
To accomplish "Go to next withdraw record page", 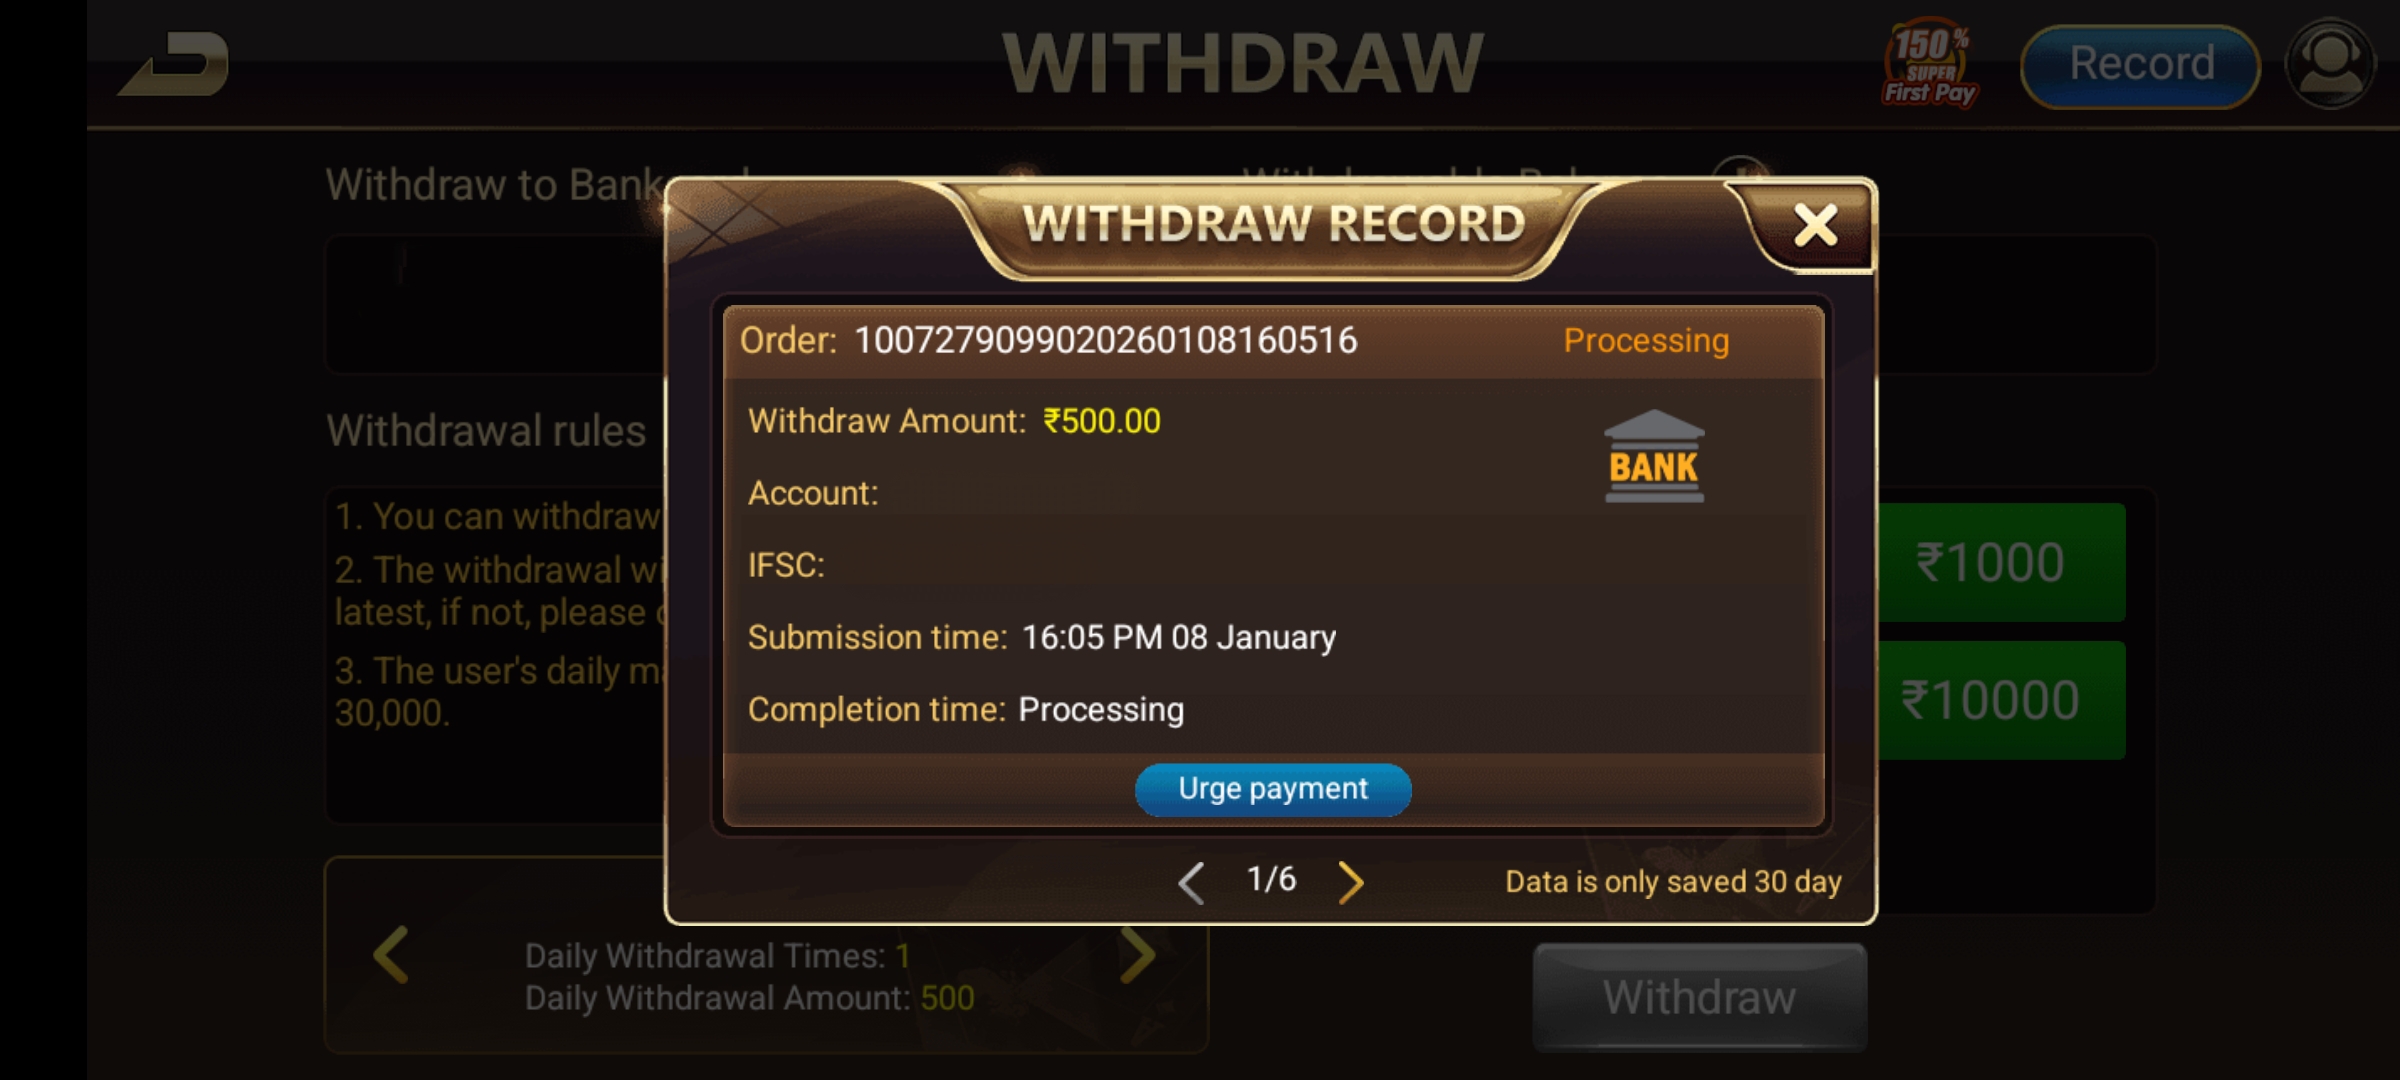I will pos(1350,881).
